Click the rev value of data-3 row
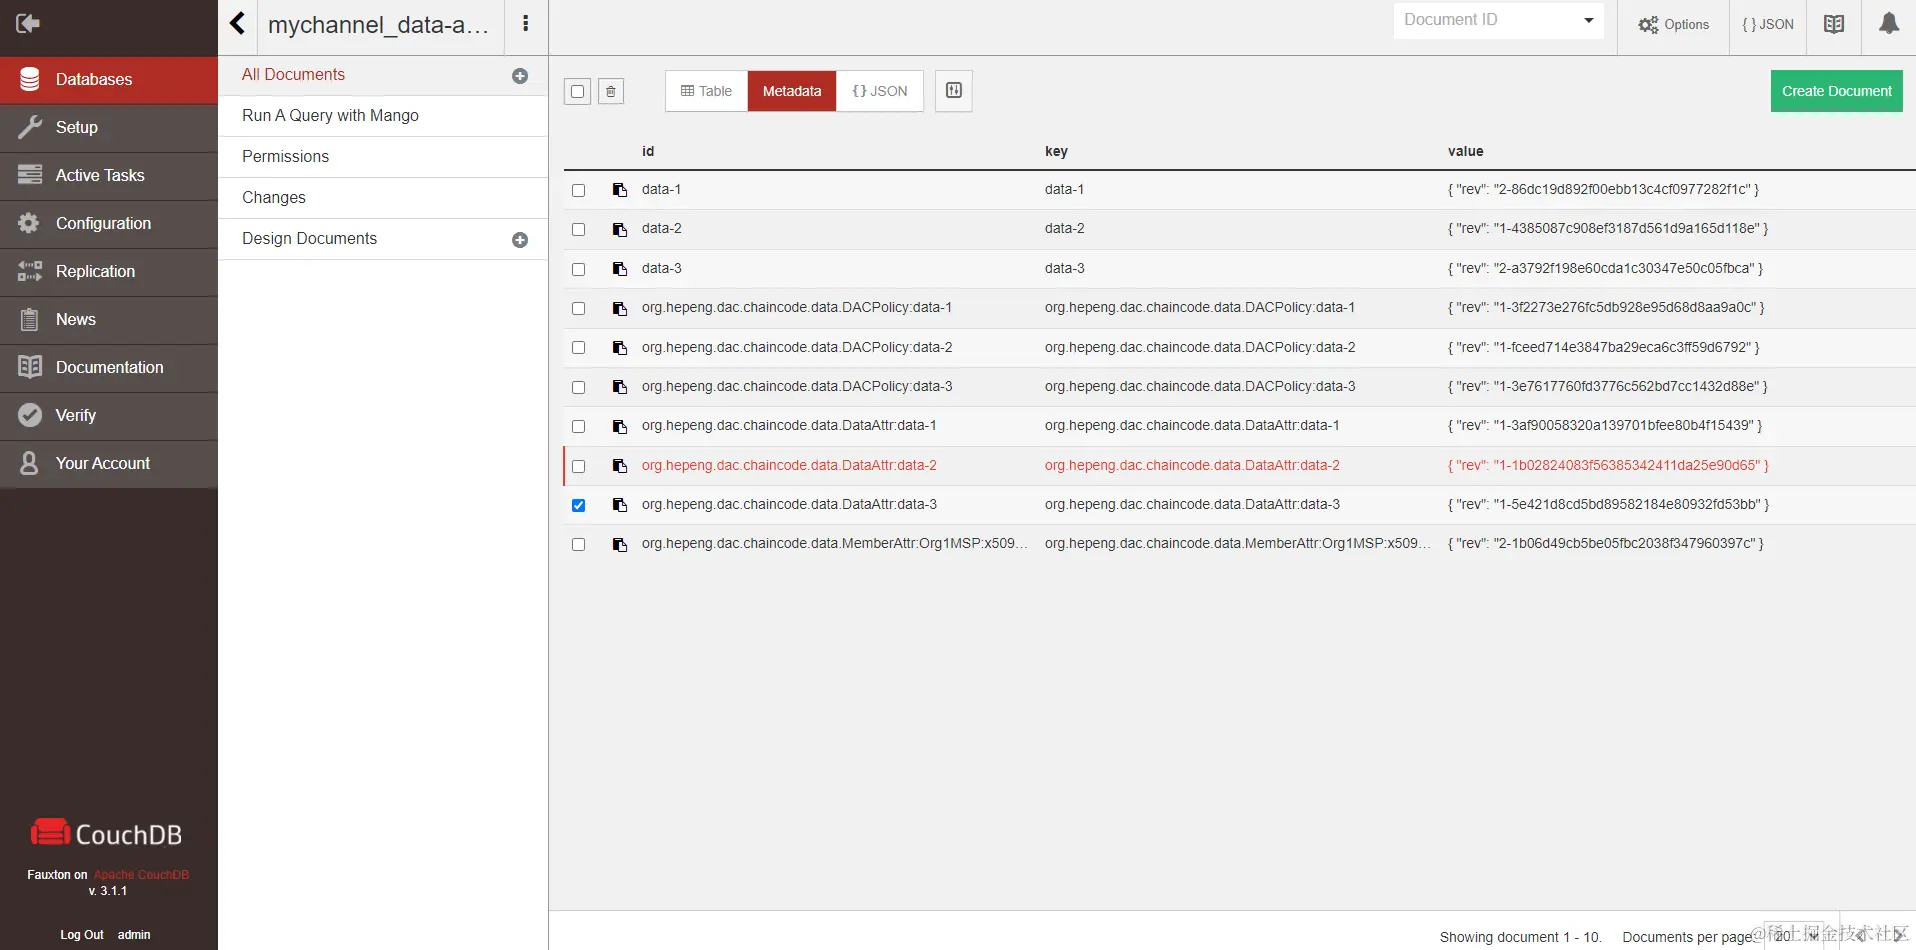This screenshot has height=950, width=1916. (1605, 268)
